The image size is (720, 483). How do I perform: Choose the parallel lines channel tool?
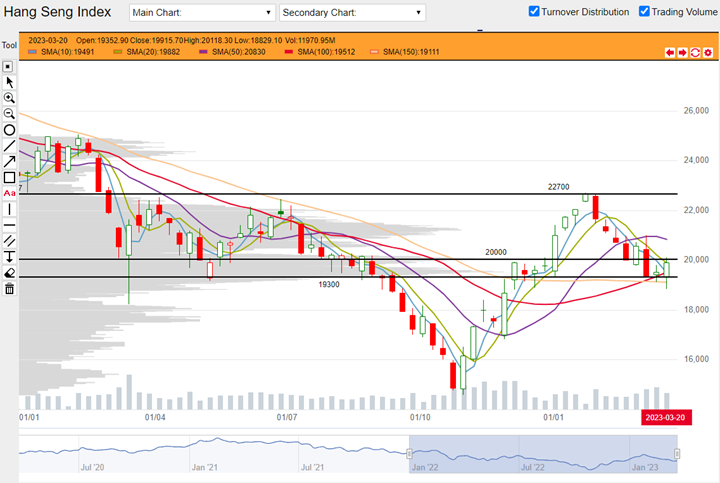click(x=9, y=241)
